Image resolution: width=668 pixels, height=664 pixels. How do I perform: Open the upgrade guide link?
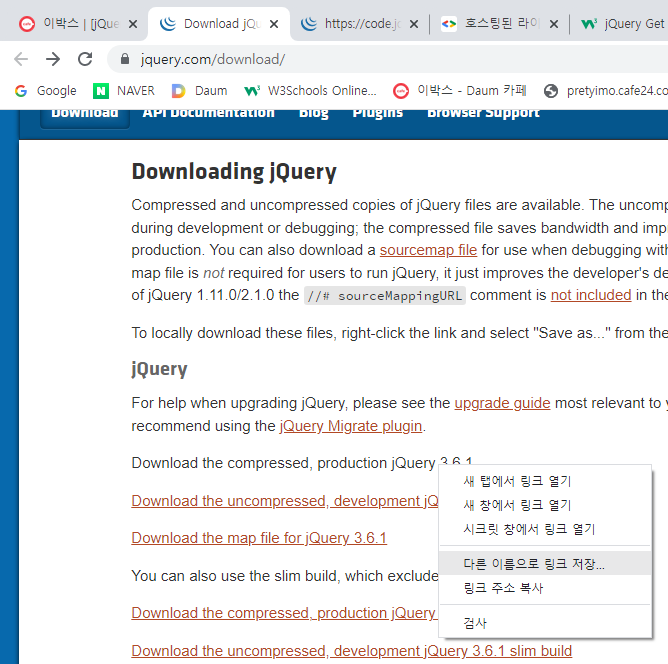click(x=502, y=403)
